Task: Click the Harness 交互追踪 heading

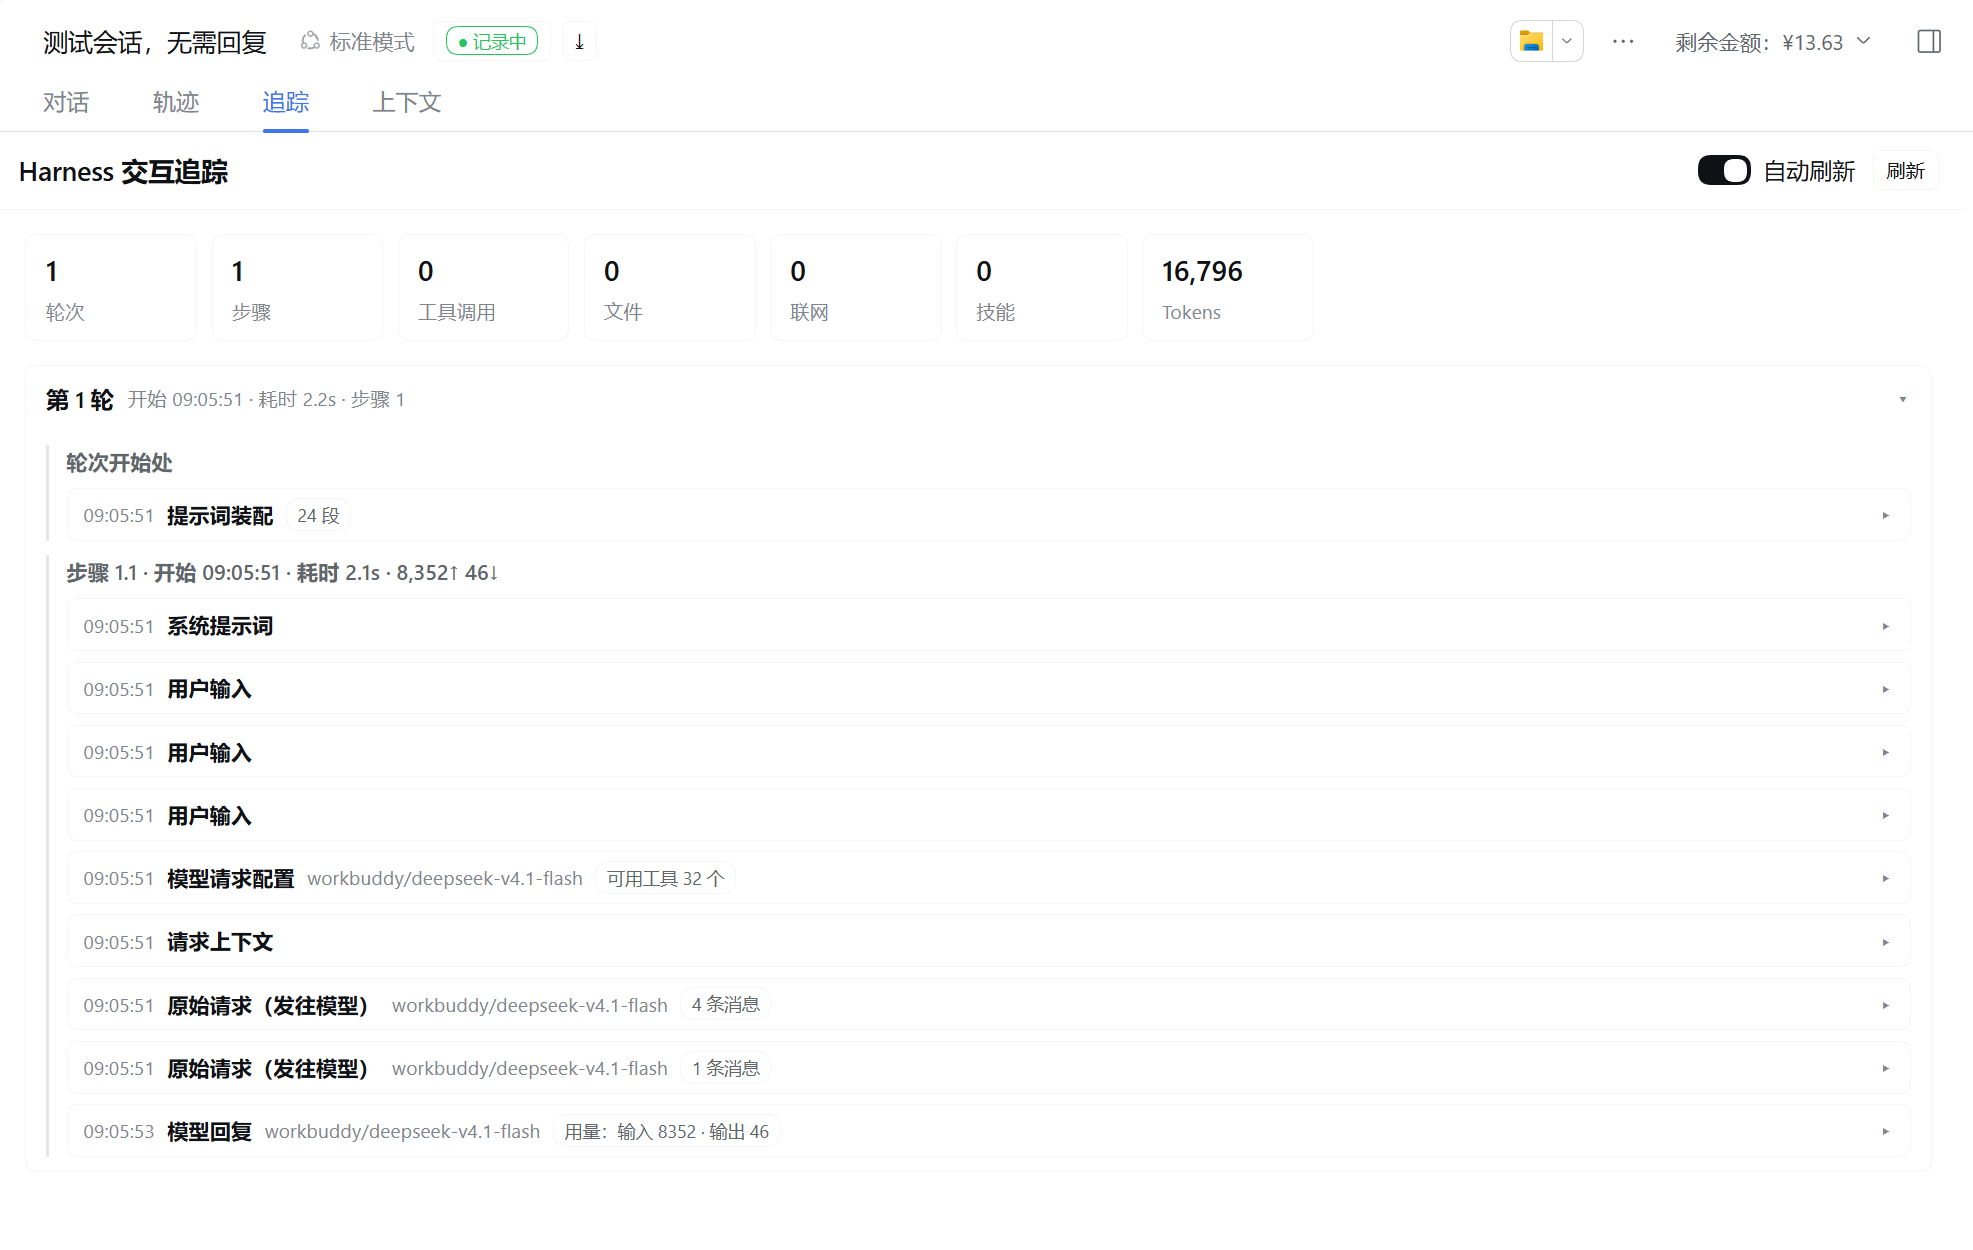Action: (x=123, y=172)
